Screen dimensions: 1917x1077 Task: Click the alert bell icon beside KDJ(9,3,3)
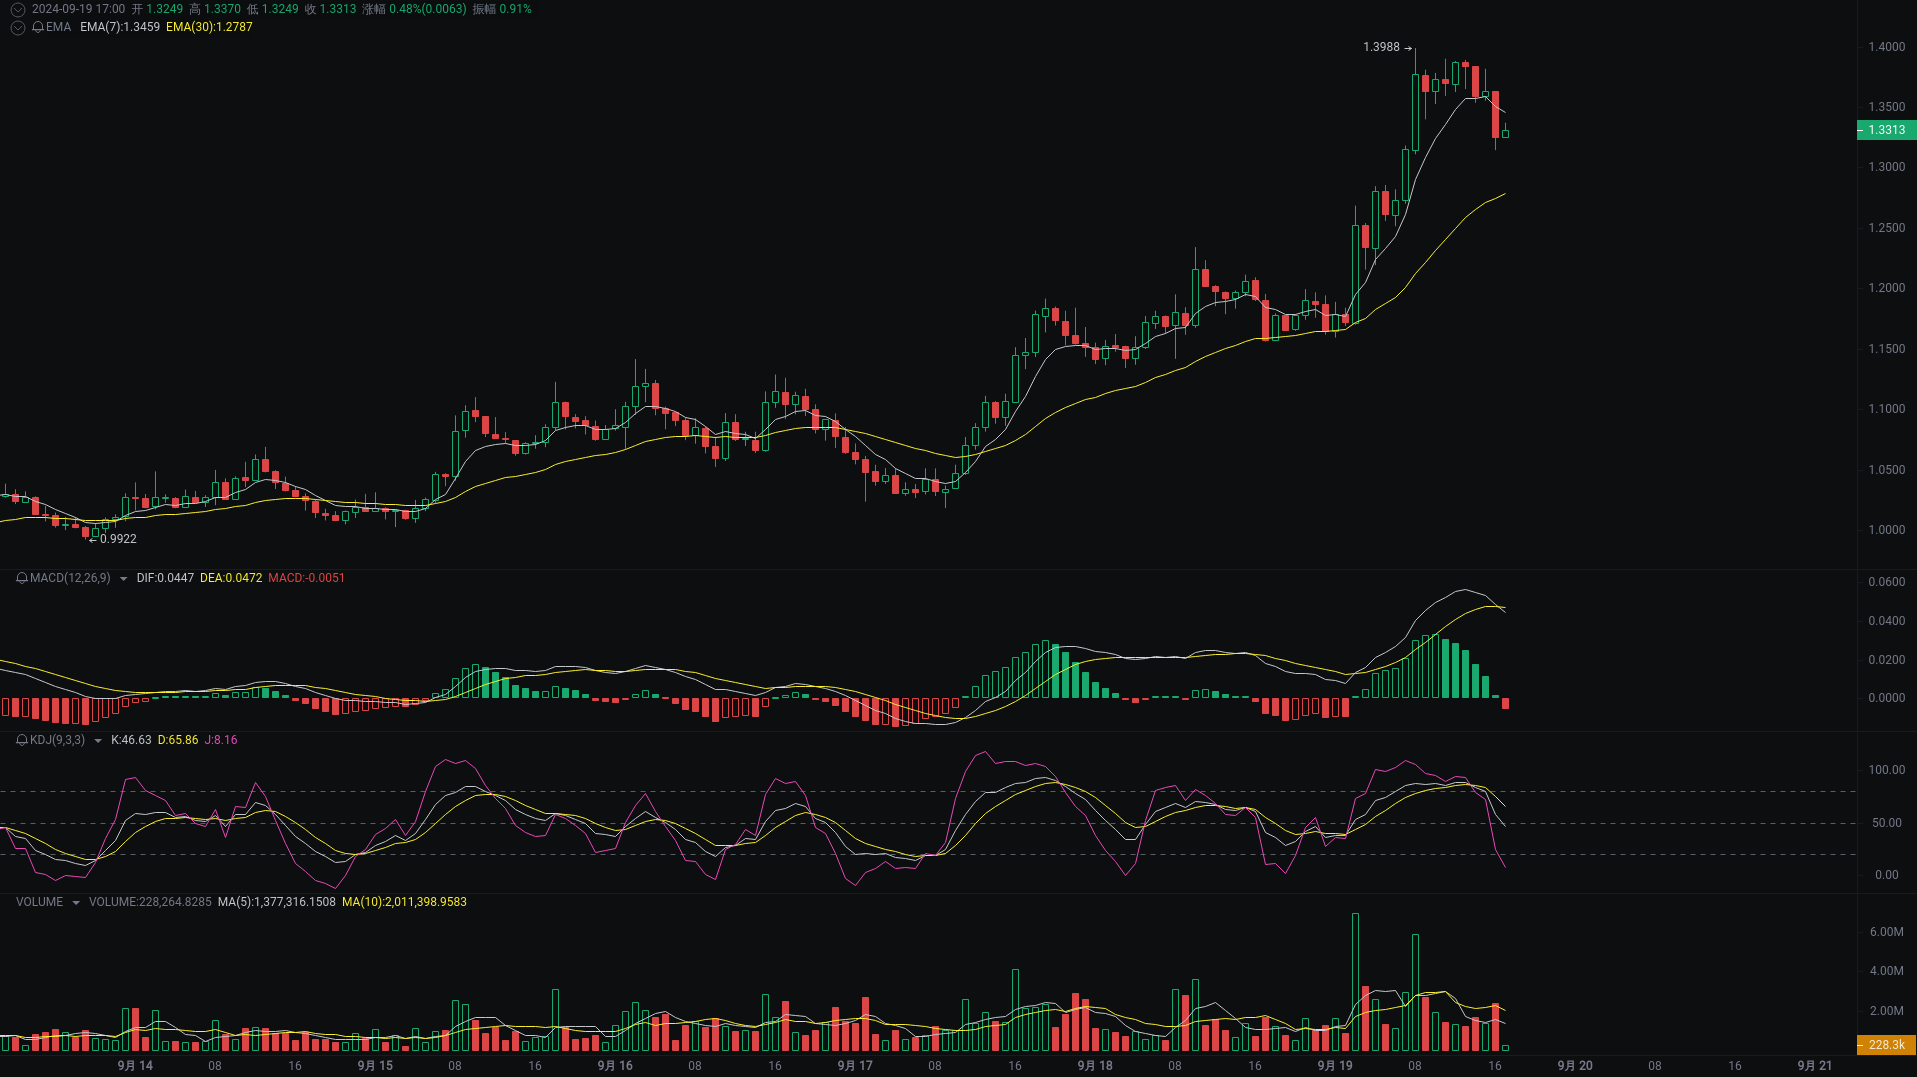click(x=20, y=740)
